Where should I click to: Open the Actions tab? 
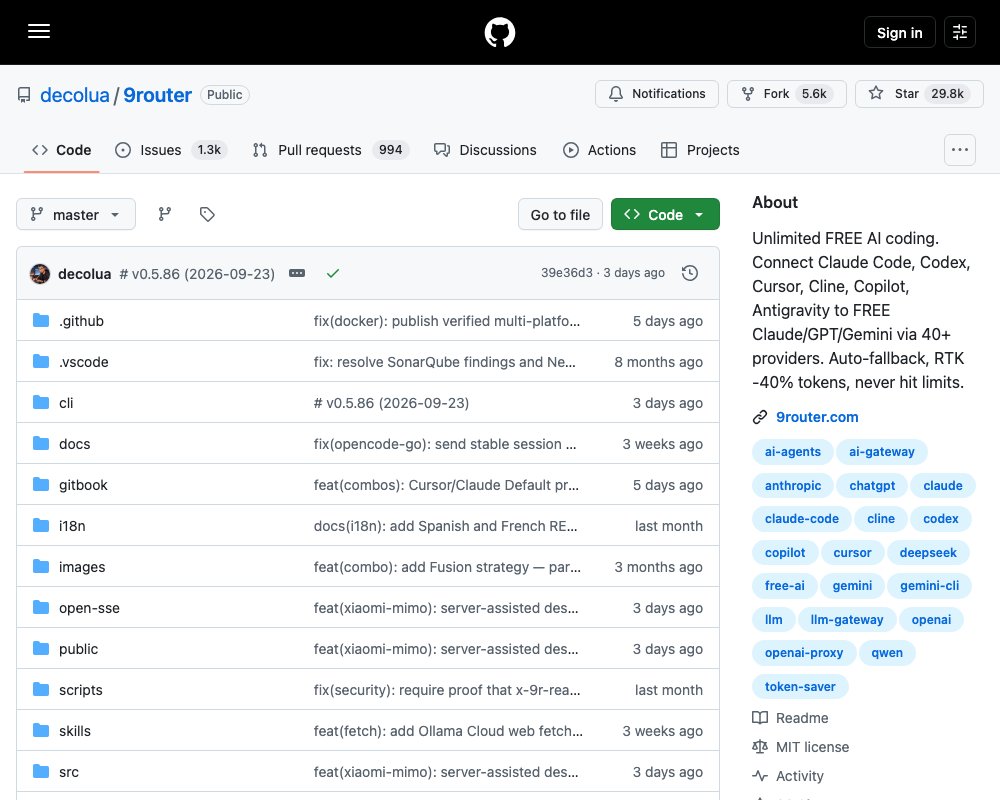click(x=599, y=150)
